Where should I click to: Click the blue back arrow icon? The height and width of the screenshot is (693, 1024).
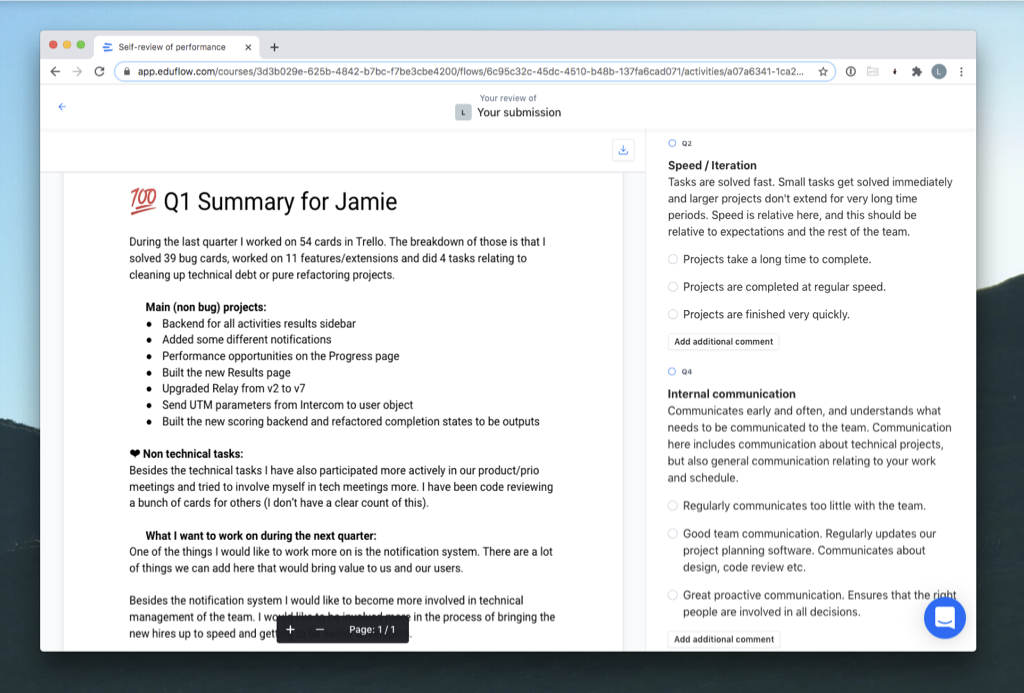click(x=62, y=106)
